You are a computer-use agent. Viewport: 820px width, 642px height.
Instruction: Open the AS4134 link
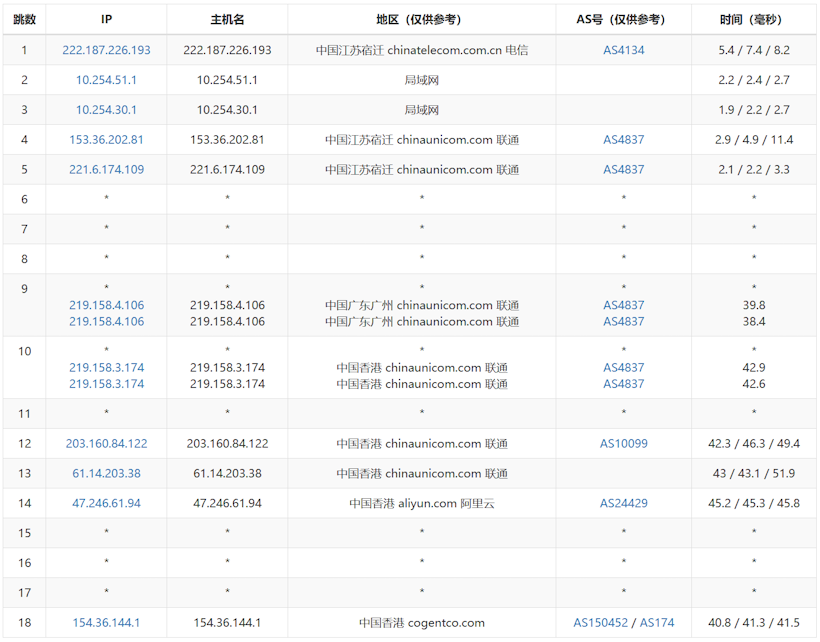point(623,50)
